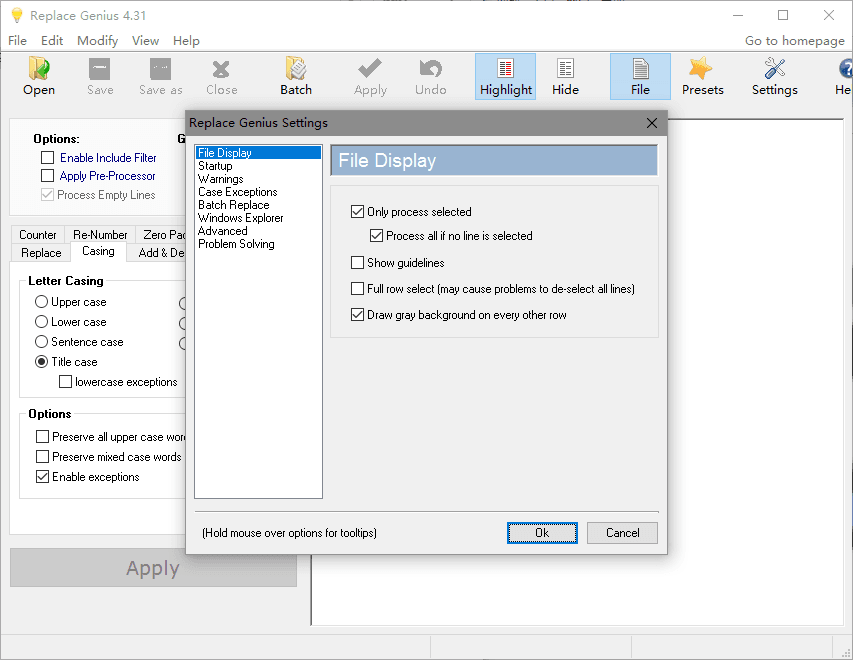This screenshot has height=660, width=853.
Task: Click the Save as toolbar icon
Action: [160, 77]
